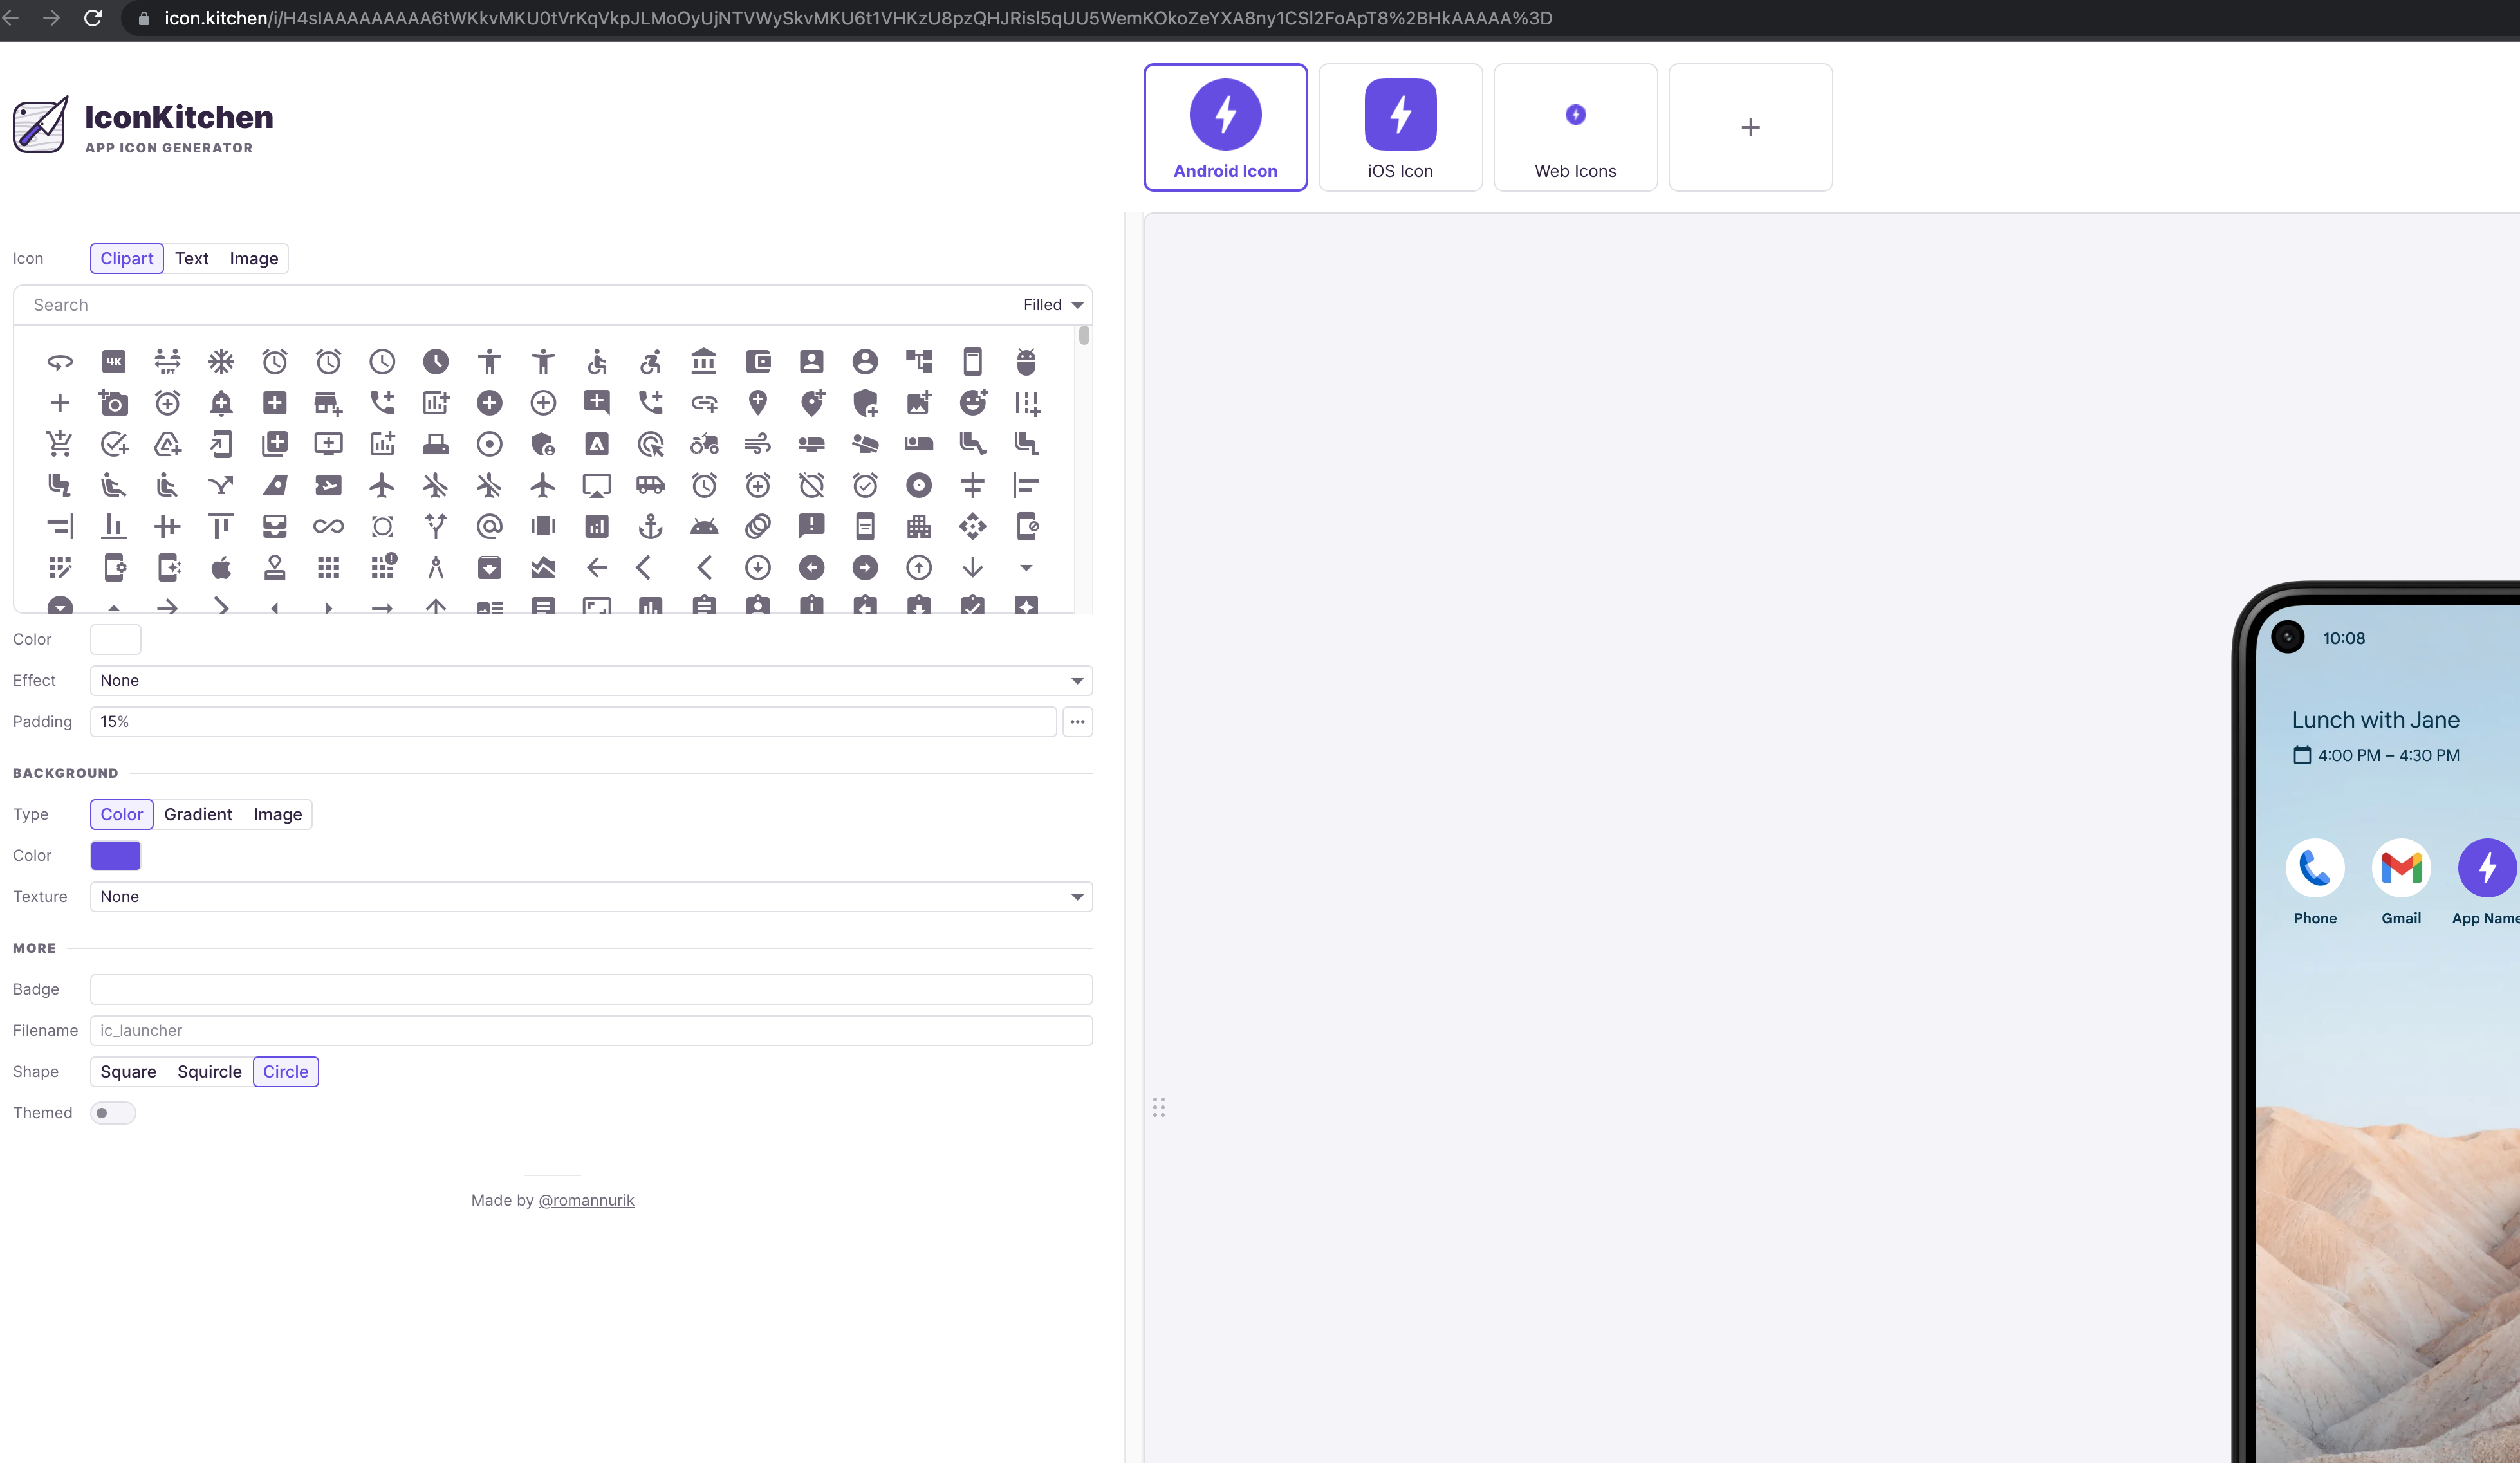The height and width of the screenshot is (1463, 2520).
Task: Select the camping van clipart icon
Action: click(650, 485)
